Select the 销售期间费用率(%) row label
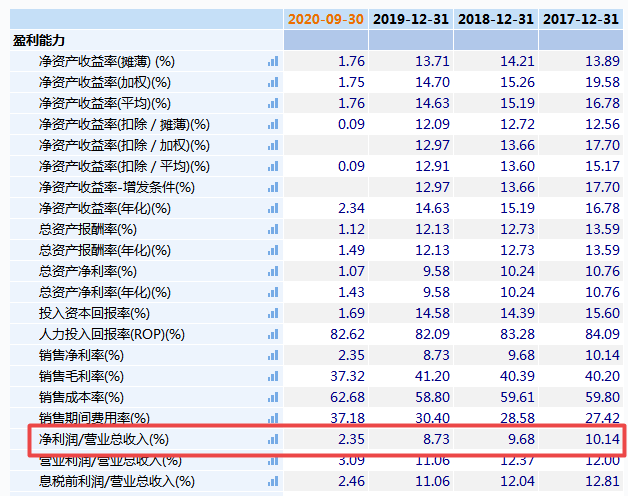Image resolution: width=628 pixels, height=496 pixels. coord(94,418)
